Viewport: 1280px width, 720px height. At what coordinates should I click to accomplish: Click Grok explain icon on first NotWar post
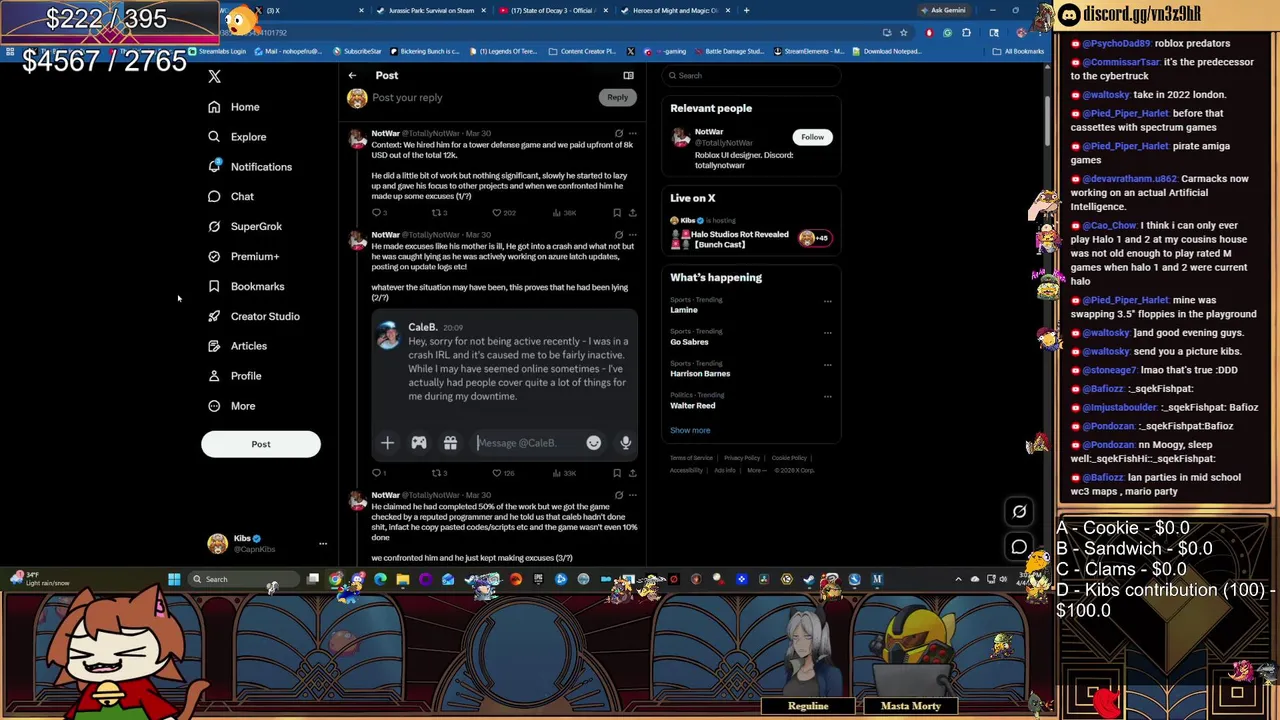pos(619,133)
